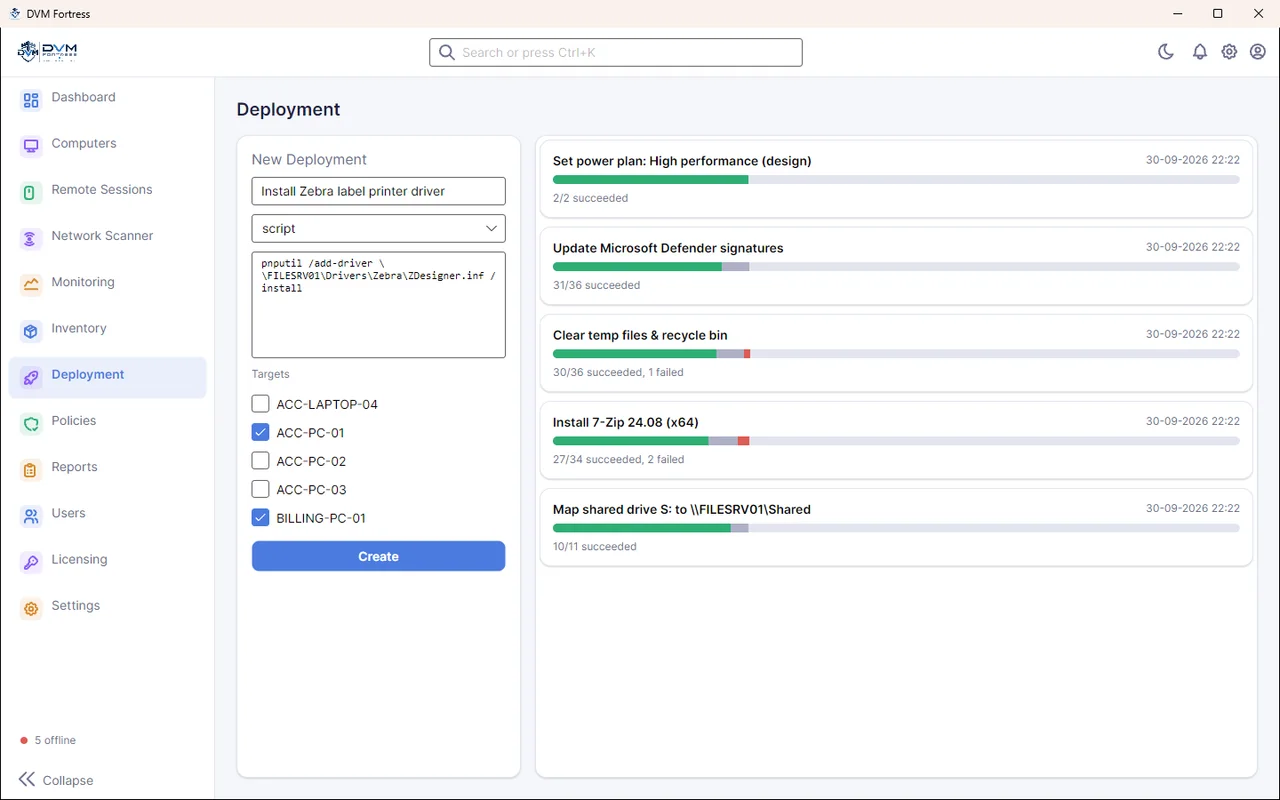The height and width of the screenshot is (800, 1280).
Task: Click the Create deployment button
Action: coord(378,556)
